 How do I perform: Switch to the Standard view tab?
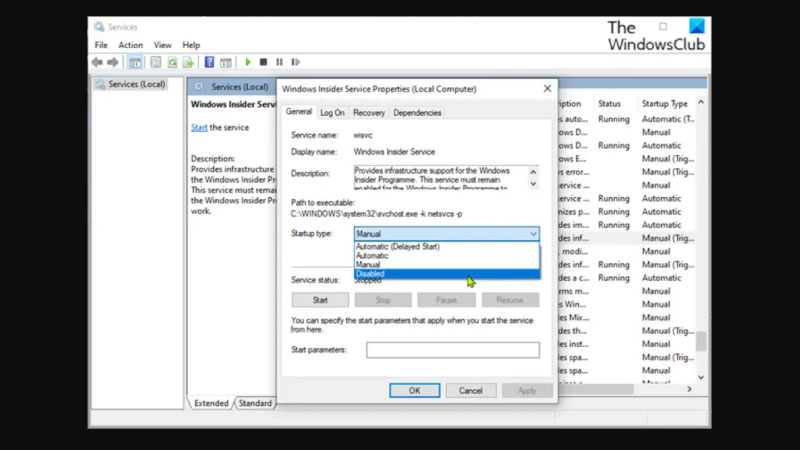click(255, 403)
